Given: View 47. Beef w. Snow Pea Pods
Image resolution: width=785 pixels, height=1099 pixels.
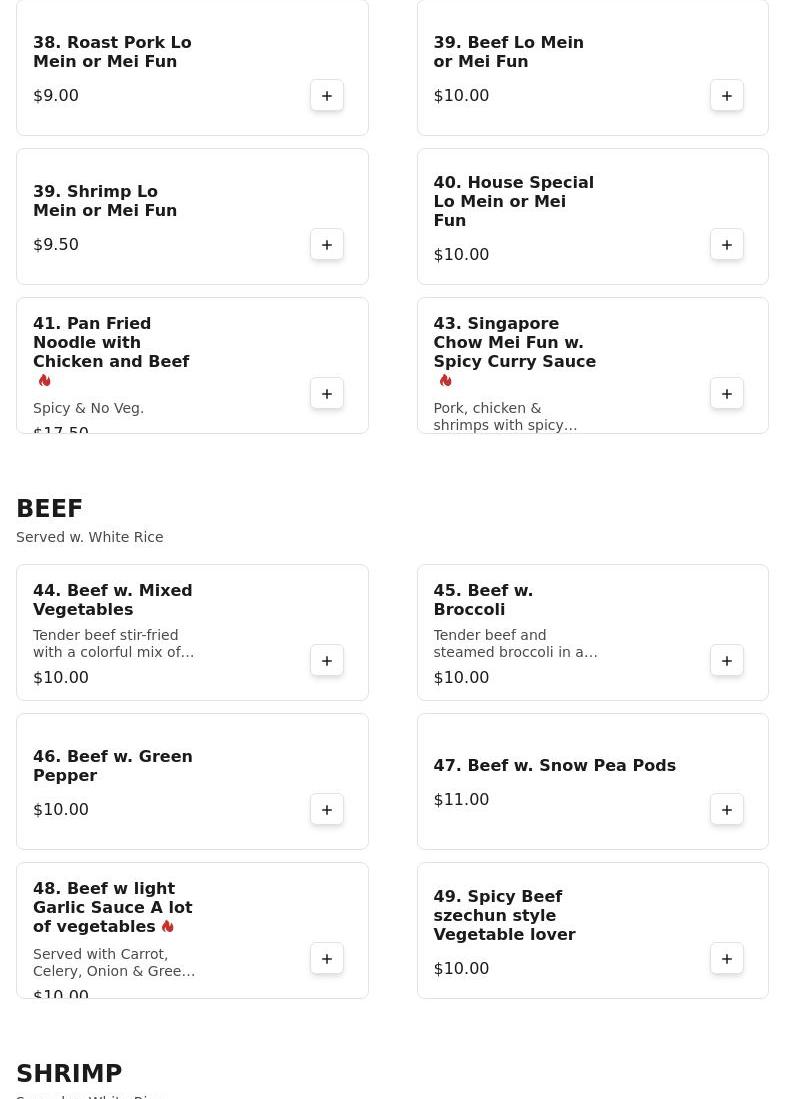Looking at the screenshot, I should point(554,766).
